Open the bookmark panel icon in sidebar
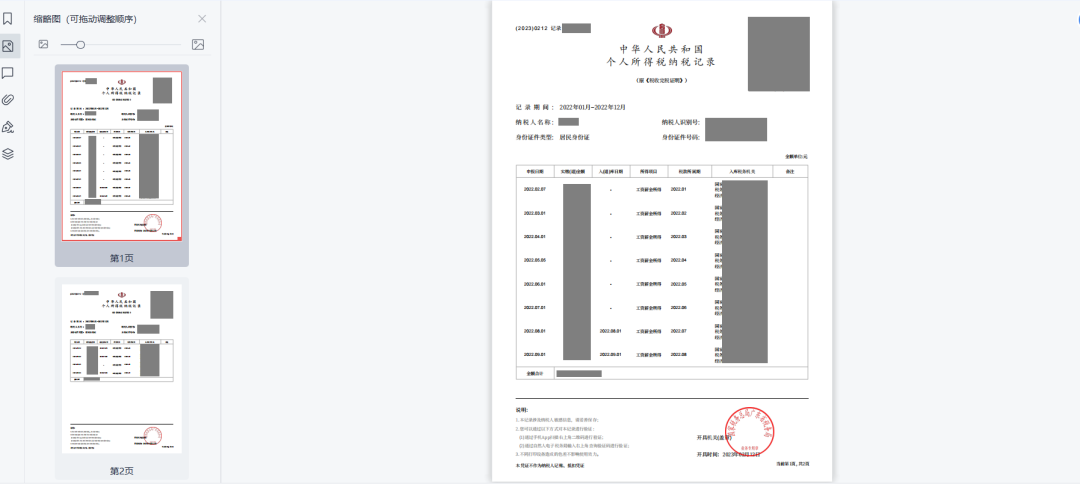1080x484 pixels. tap(8, 19)
